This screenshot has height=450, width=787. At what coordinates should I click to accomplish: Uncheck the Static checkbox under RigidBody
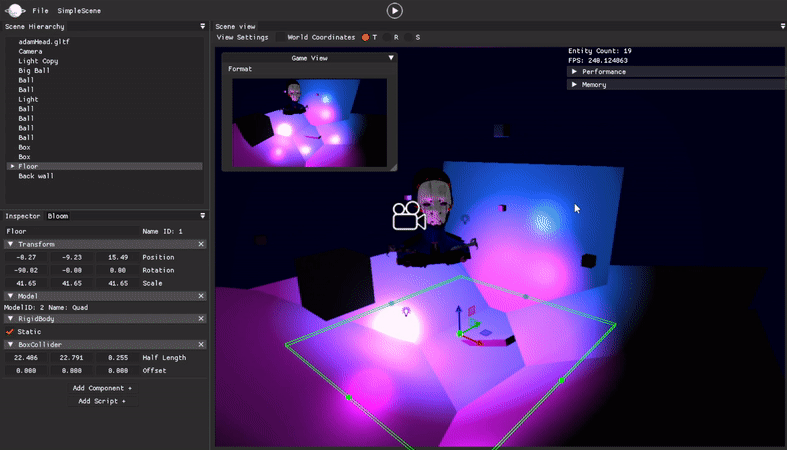point(11,332)
